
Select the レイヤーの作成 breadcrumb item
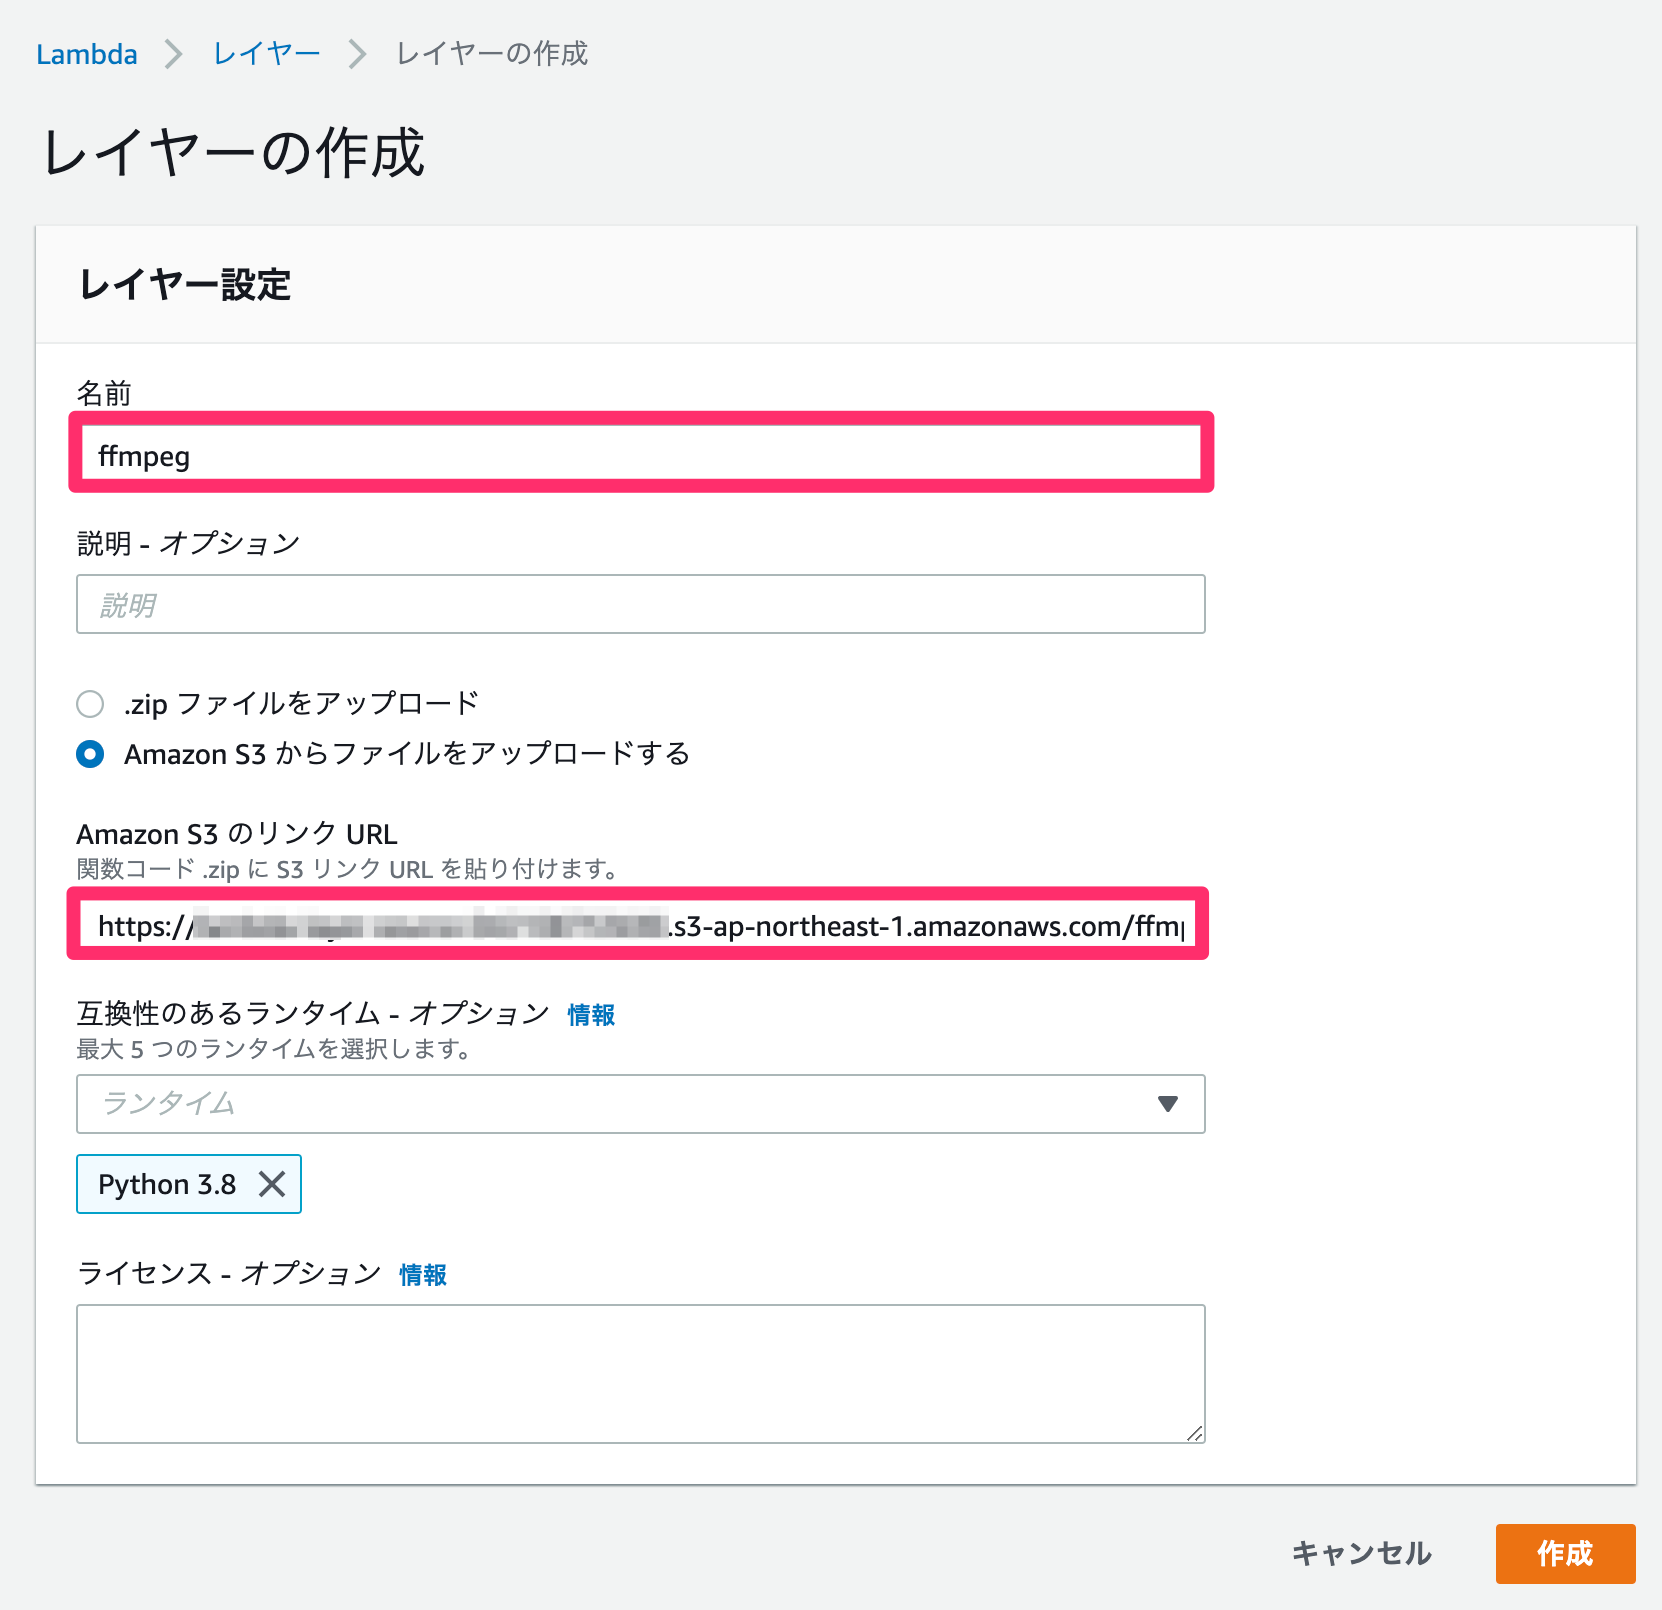pos(489,53)
